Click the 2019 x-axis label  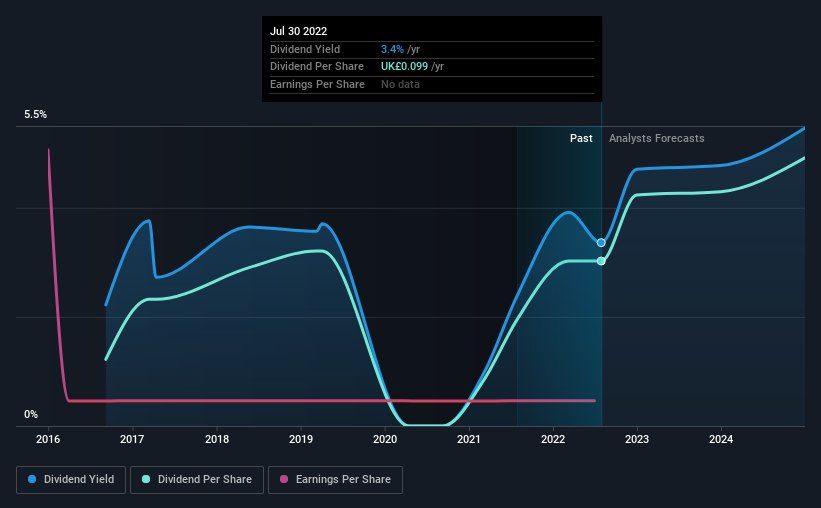tap(301, 439)
